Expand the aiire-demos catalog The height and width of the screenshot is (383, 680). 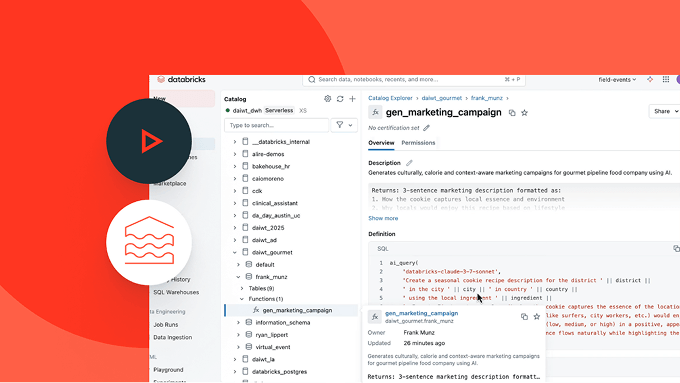[x=235, y=154]
